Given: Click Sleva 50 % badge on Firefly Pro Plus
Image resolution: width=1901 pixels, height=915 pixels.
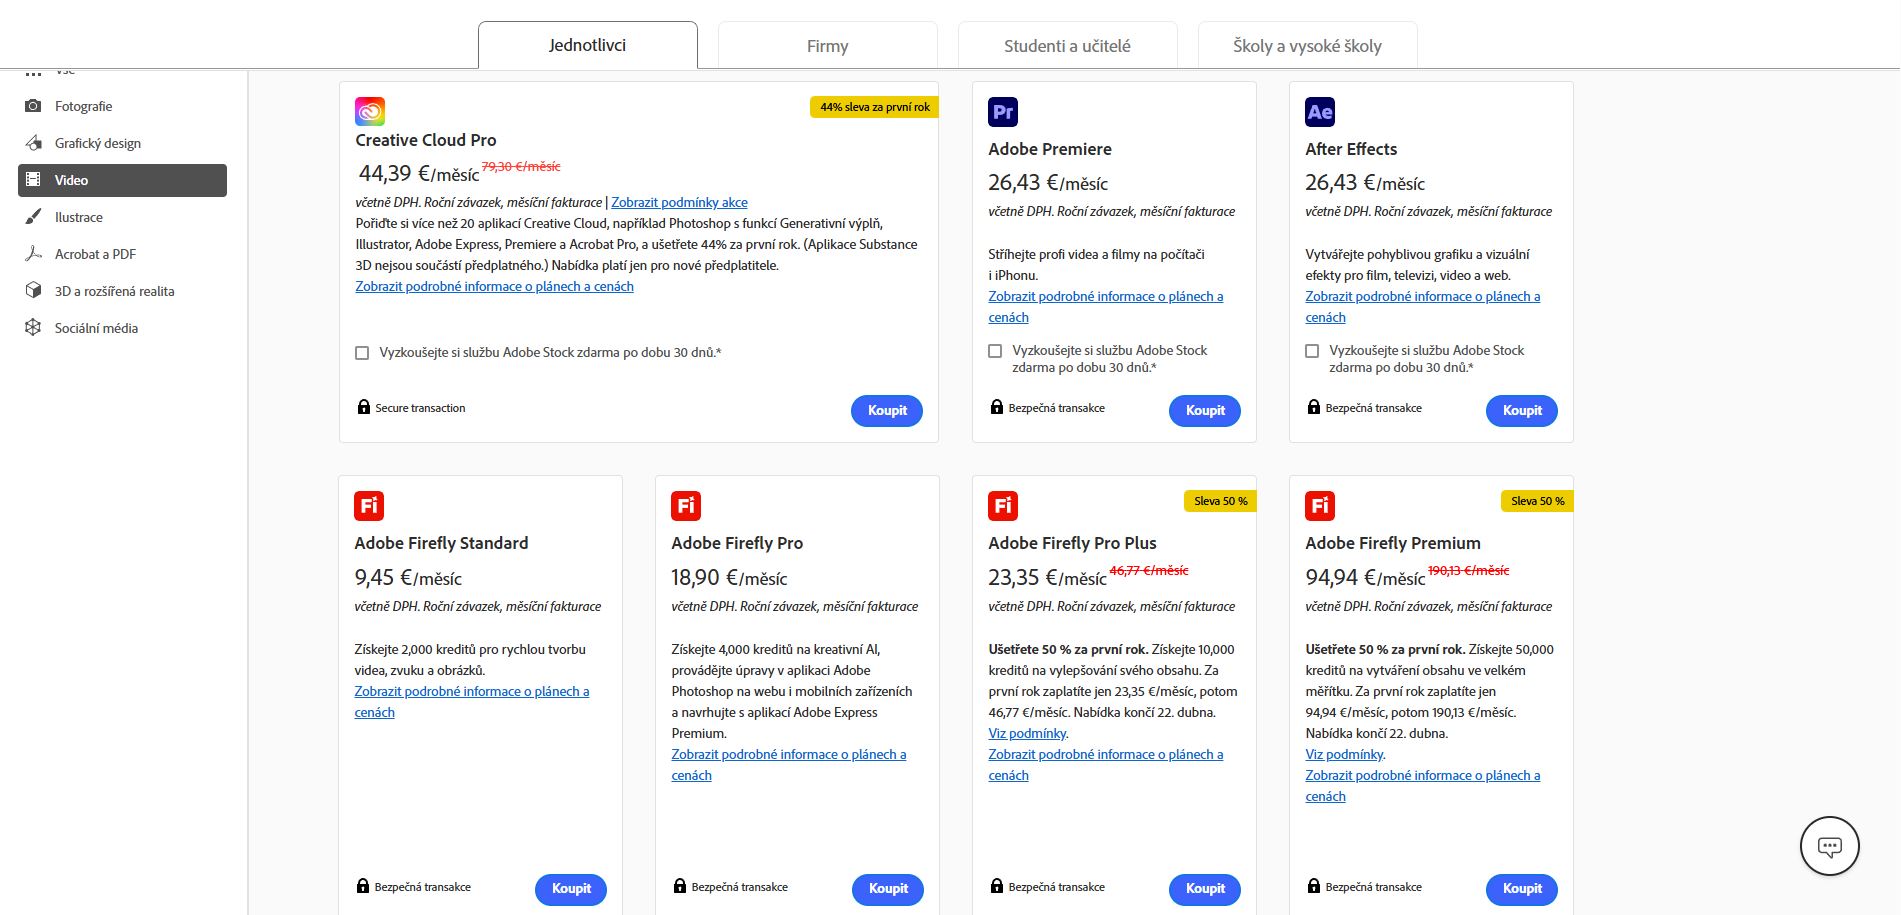Looking at the screenshot, I should click(x=1220, y=501).
